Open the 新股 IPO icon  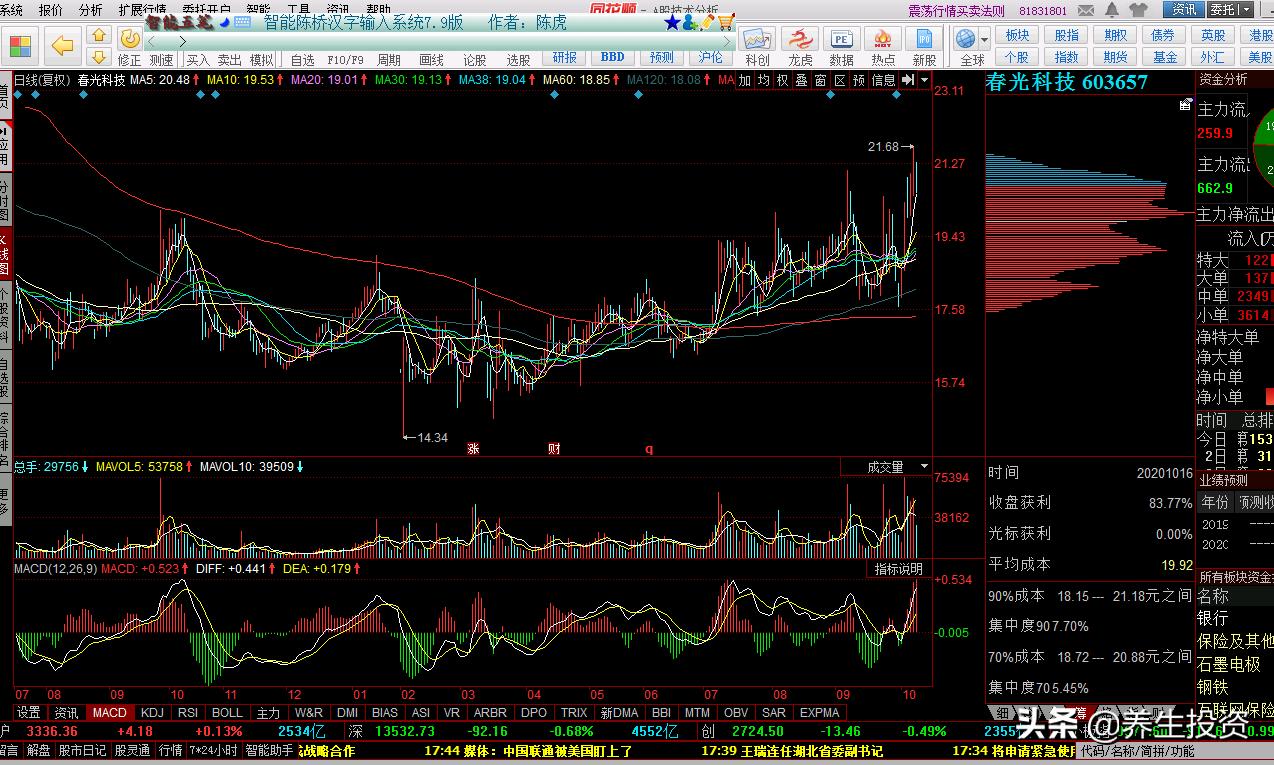coord(924,40)
